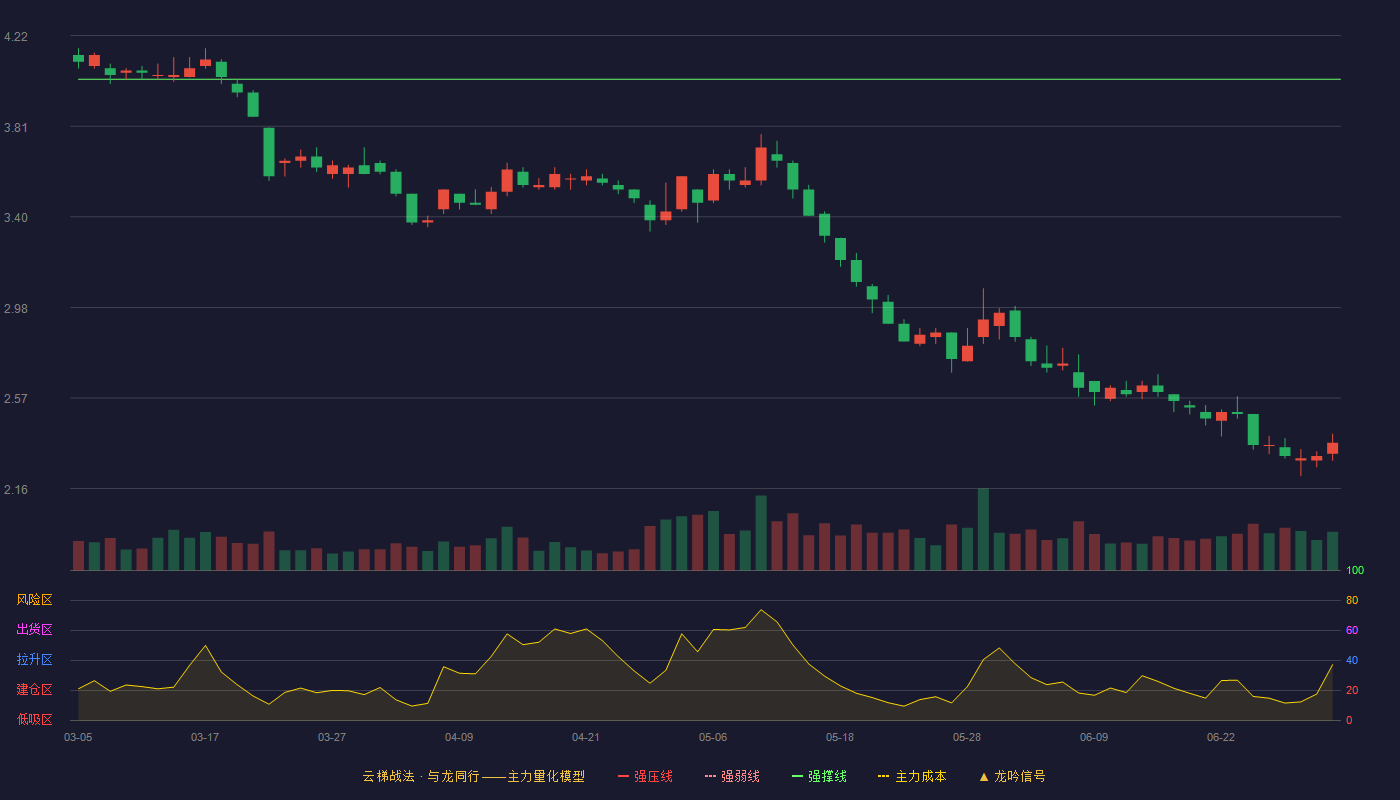
Task: Click the 06-09 date label
Action: click(x=1094, y=737)
